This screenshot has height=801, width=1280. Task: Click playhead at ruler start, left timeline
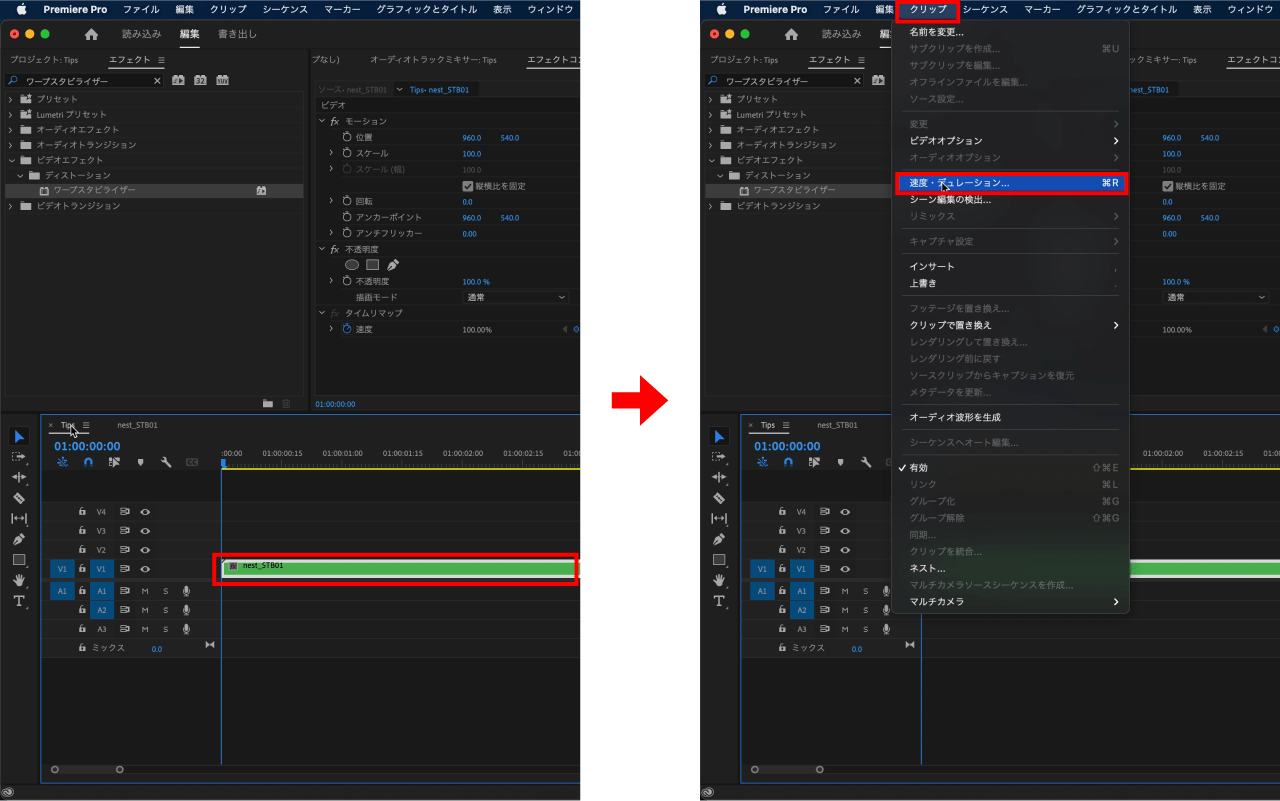pos(223,463)
